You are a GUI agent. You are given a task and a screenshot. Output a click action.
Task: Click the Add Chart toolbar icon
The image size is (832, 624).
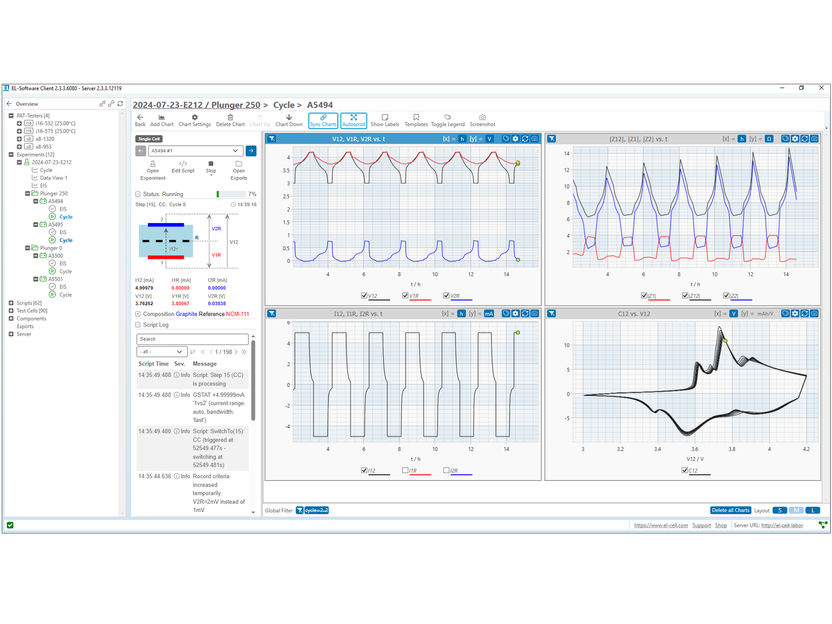[161, 120]
